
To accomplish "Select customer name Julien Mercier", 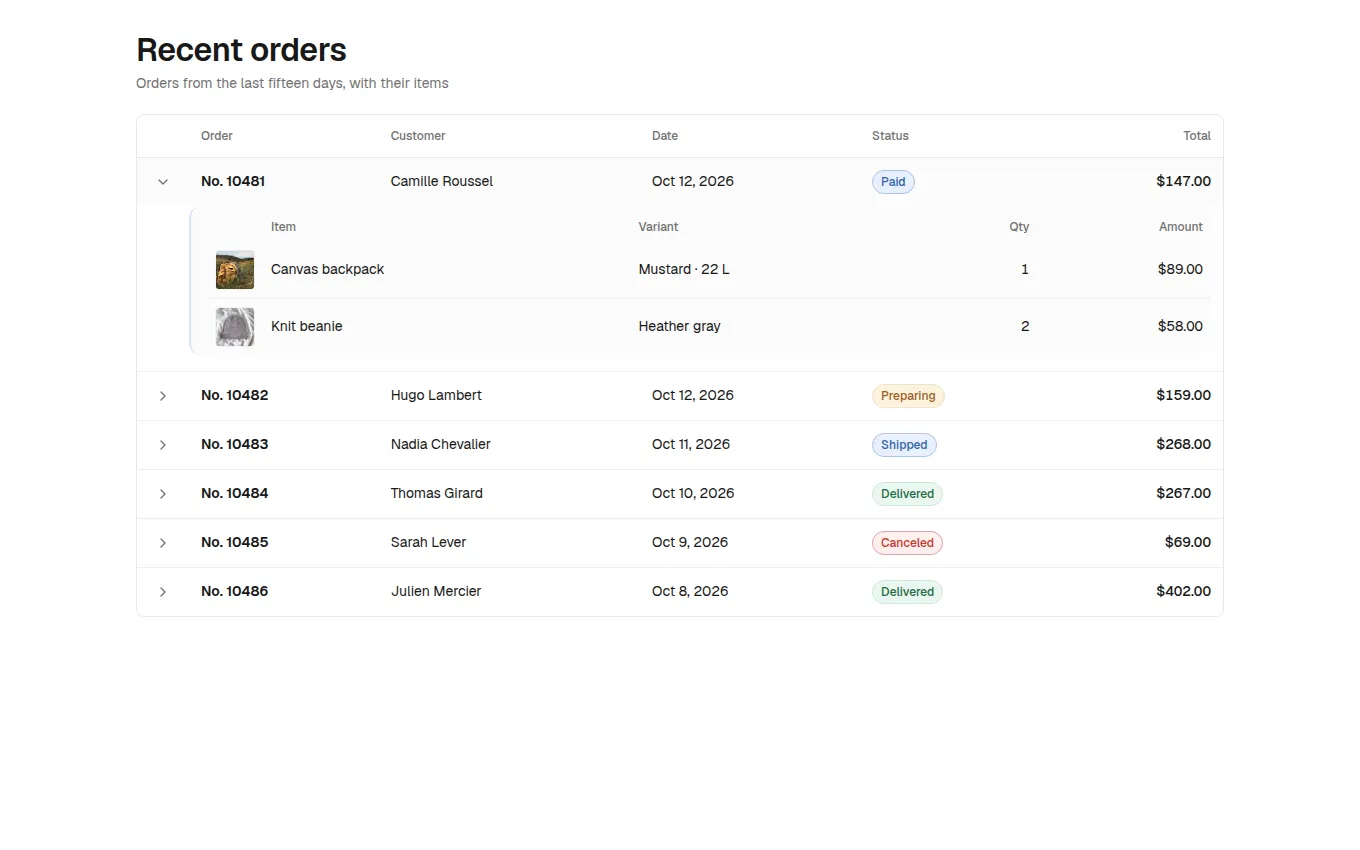I will point(436,592).
